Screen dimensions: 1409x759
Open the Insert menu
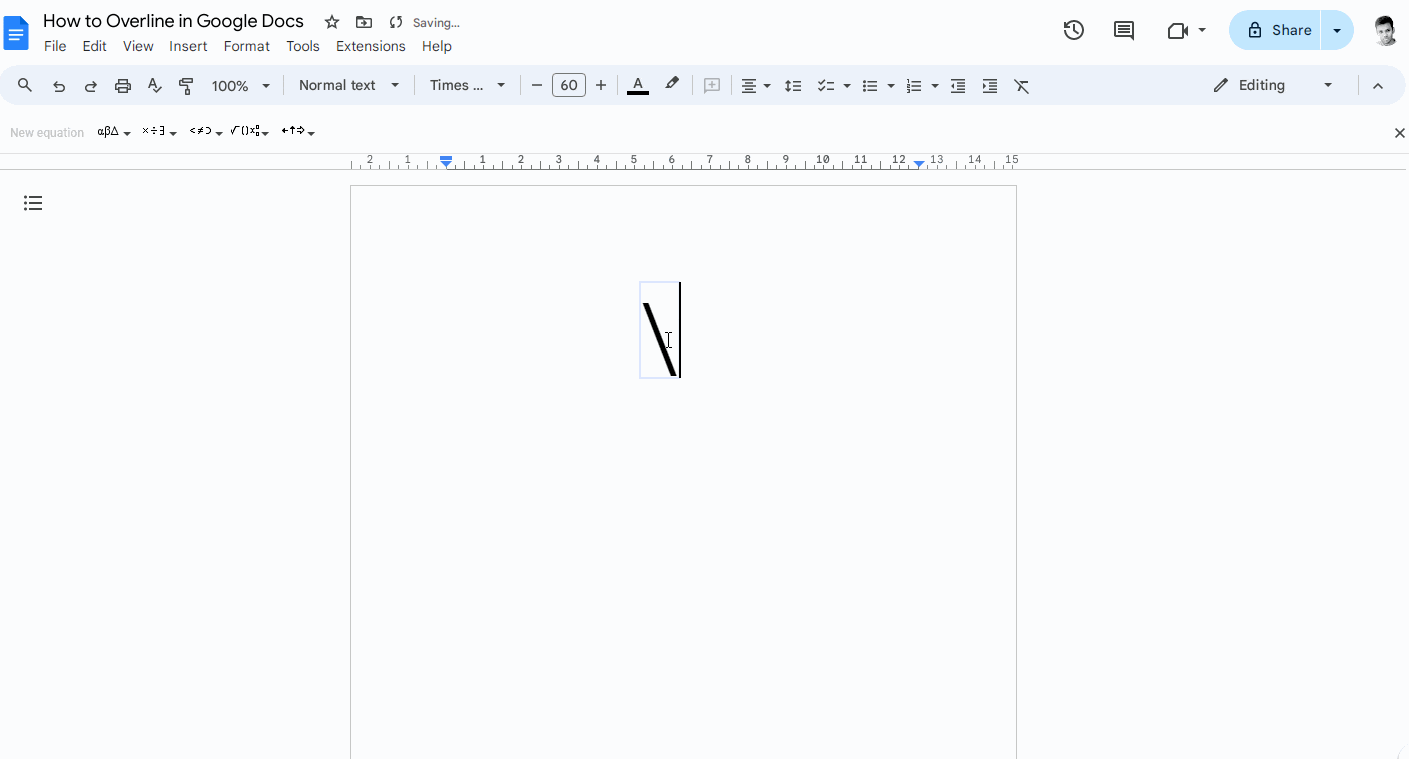(188, 46)
